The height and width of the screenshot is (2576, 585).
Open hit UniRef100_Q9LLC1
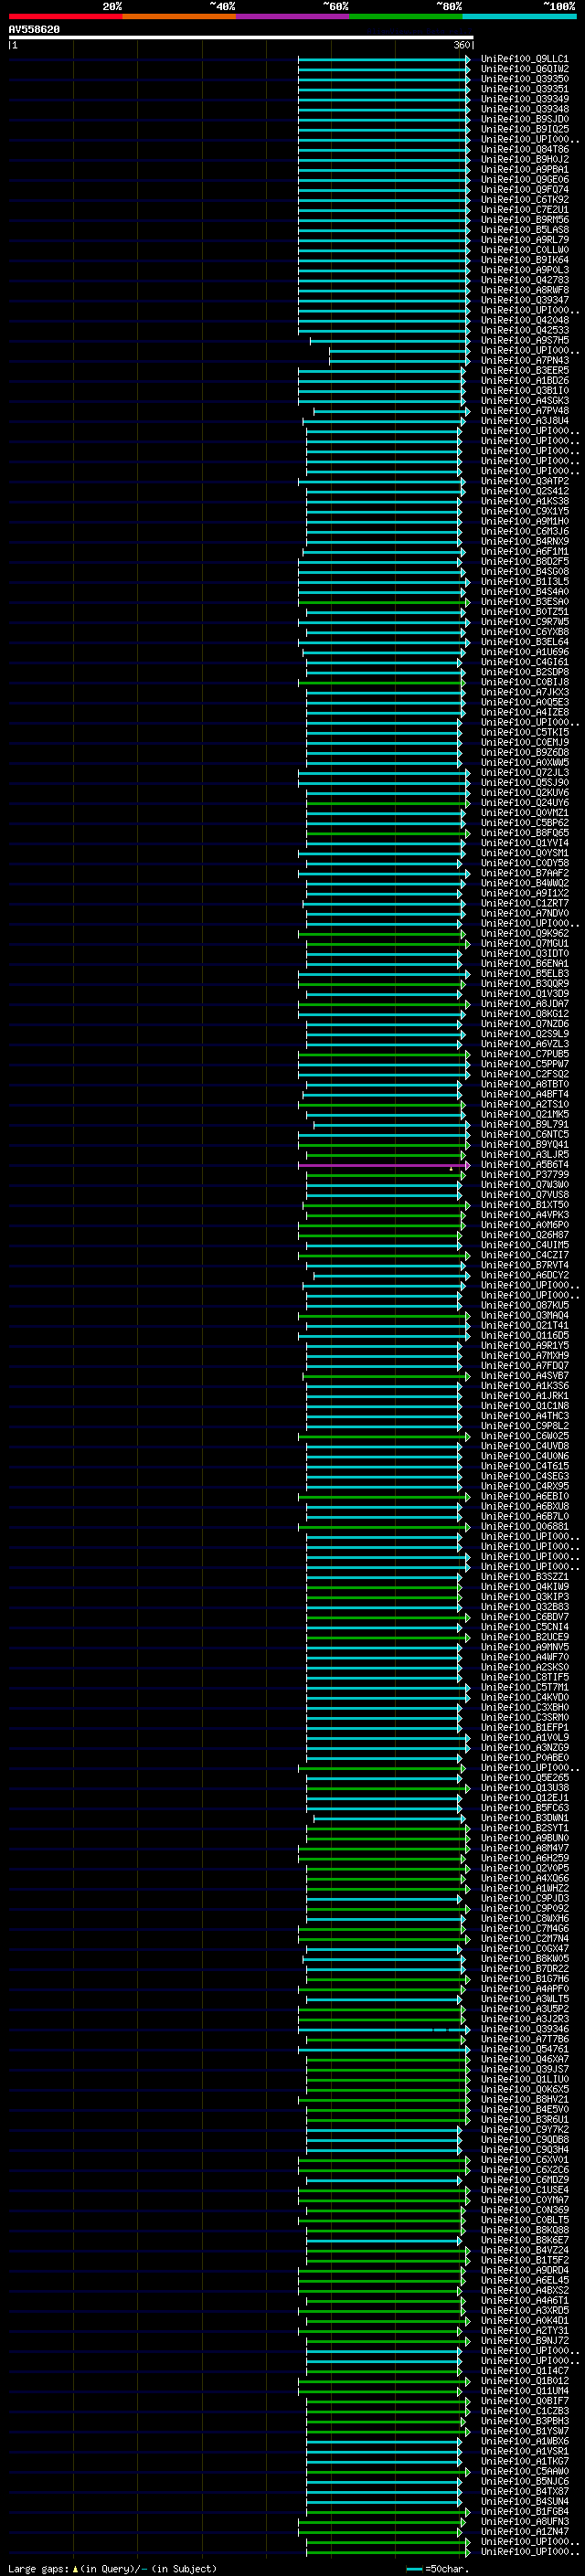524,59
